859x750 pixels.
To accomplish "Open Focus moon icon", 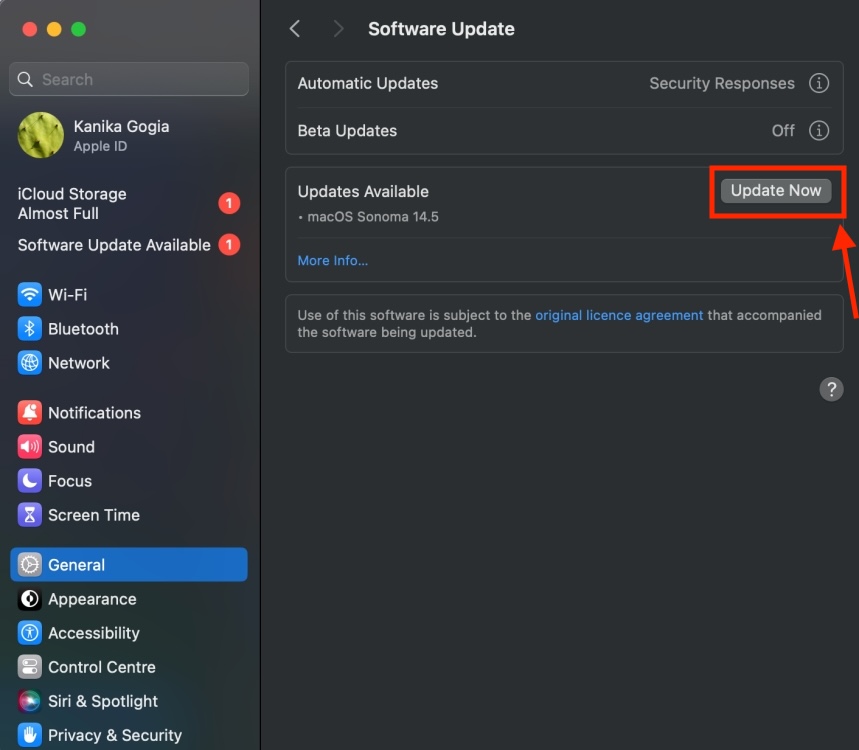I will 30,481.
